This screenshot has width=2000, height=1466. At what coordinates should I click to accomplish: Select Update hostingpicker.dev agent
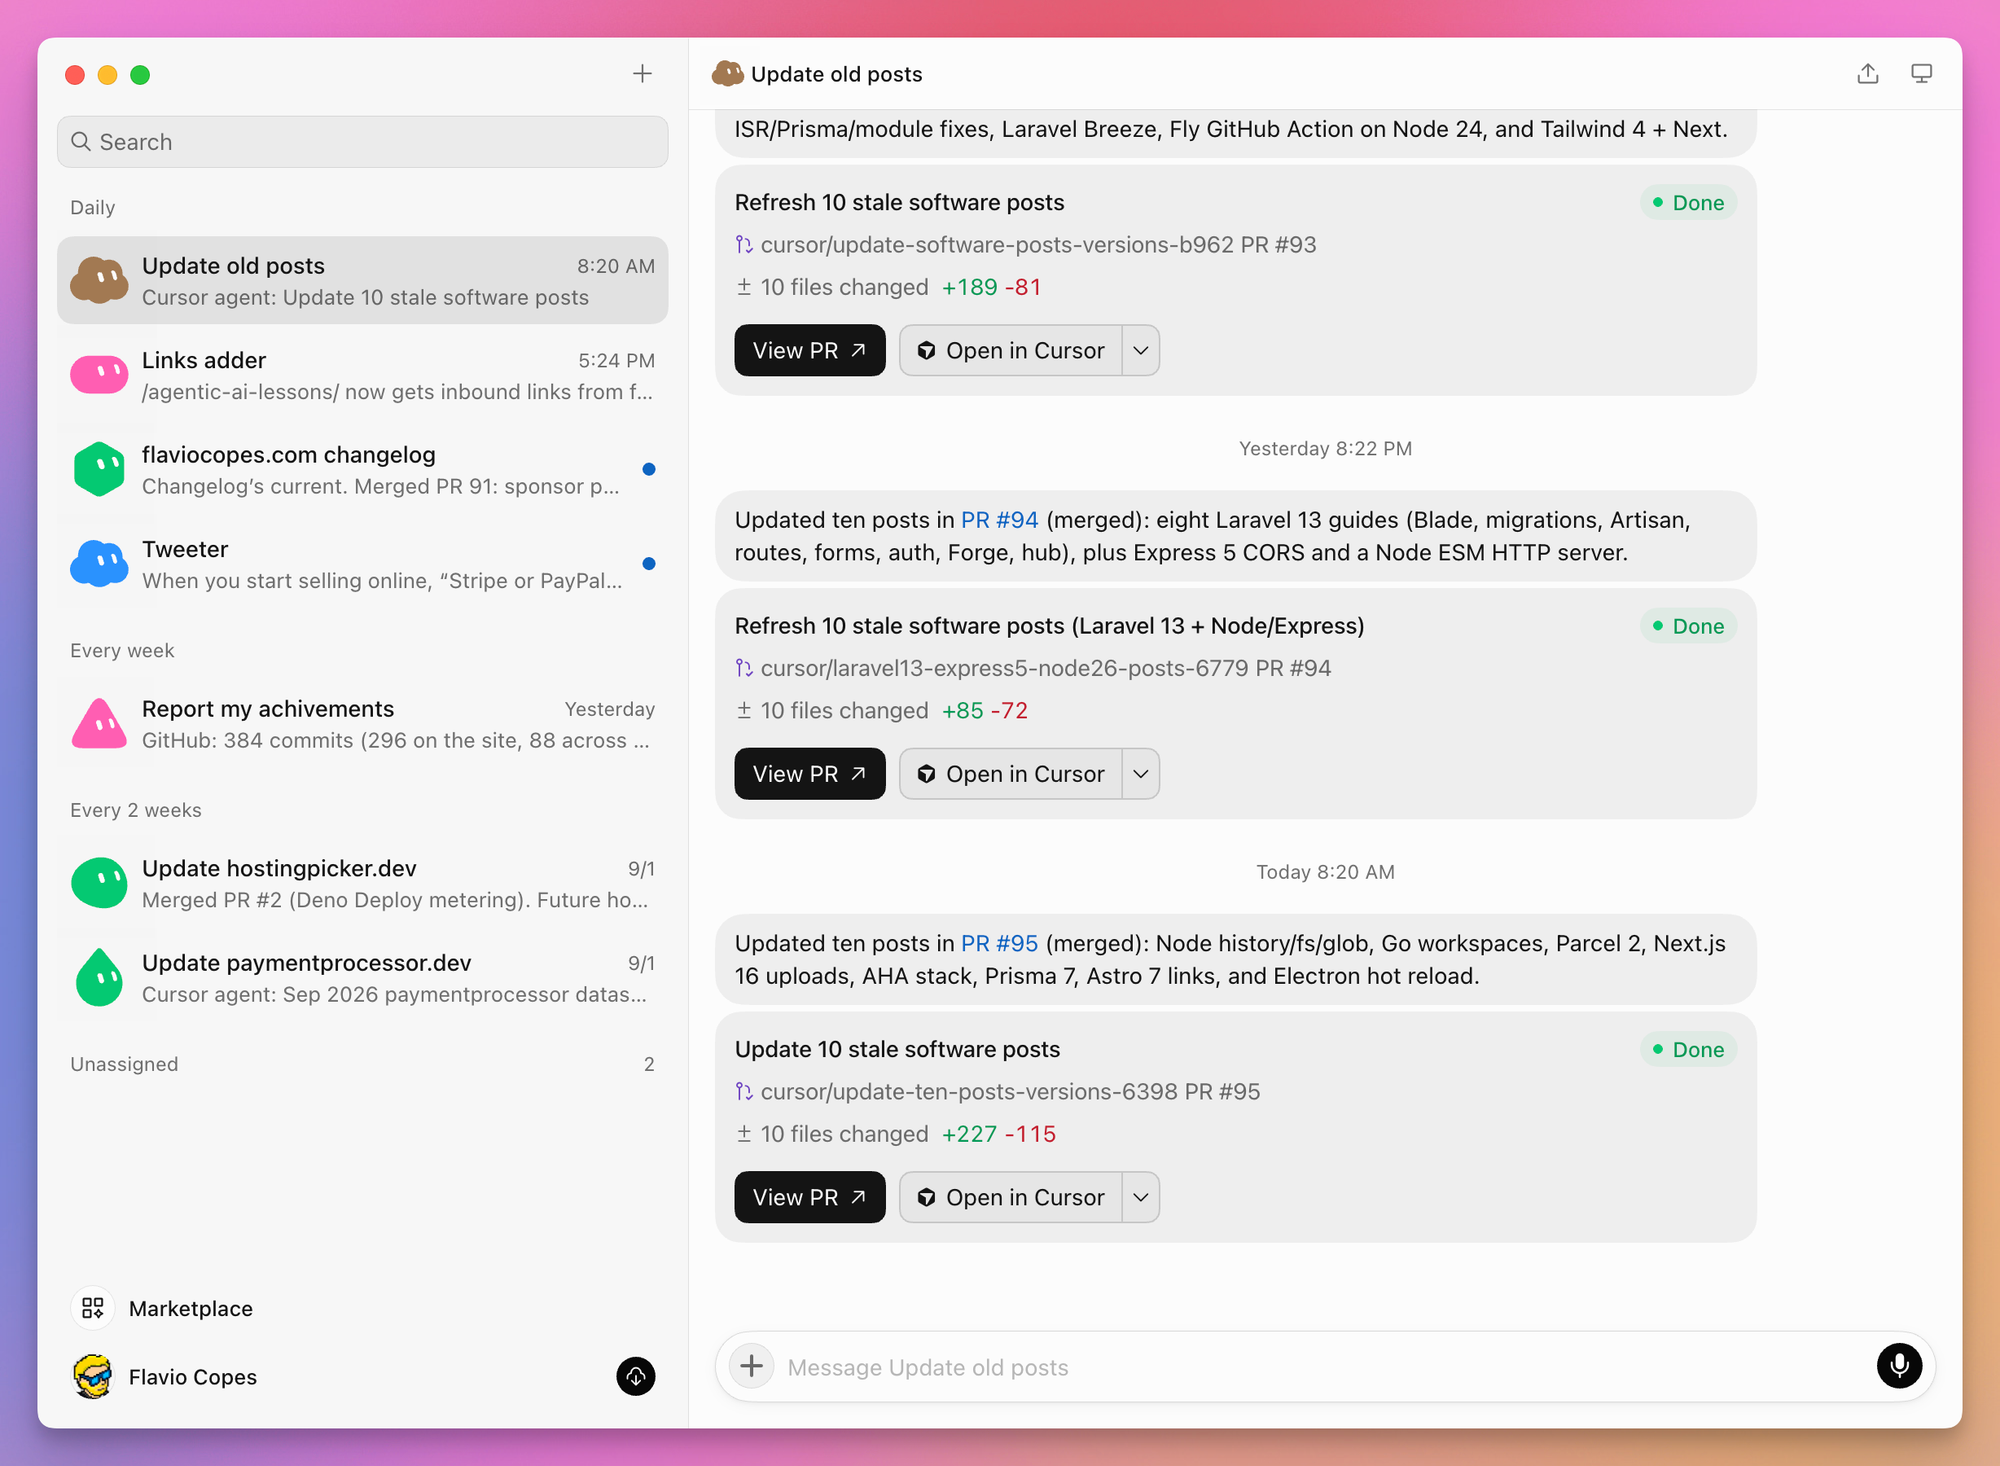[x=362, y=883]
